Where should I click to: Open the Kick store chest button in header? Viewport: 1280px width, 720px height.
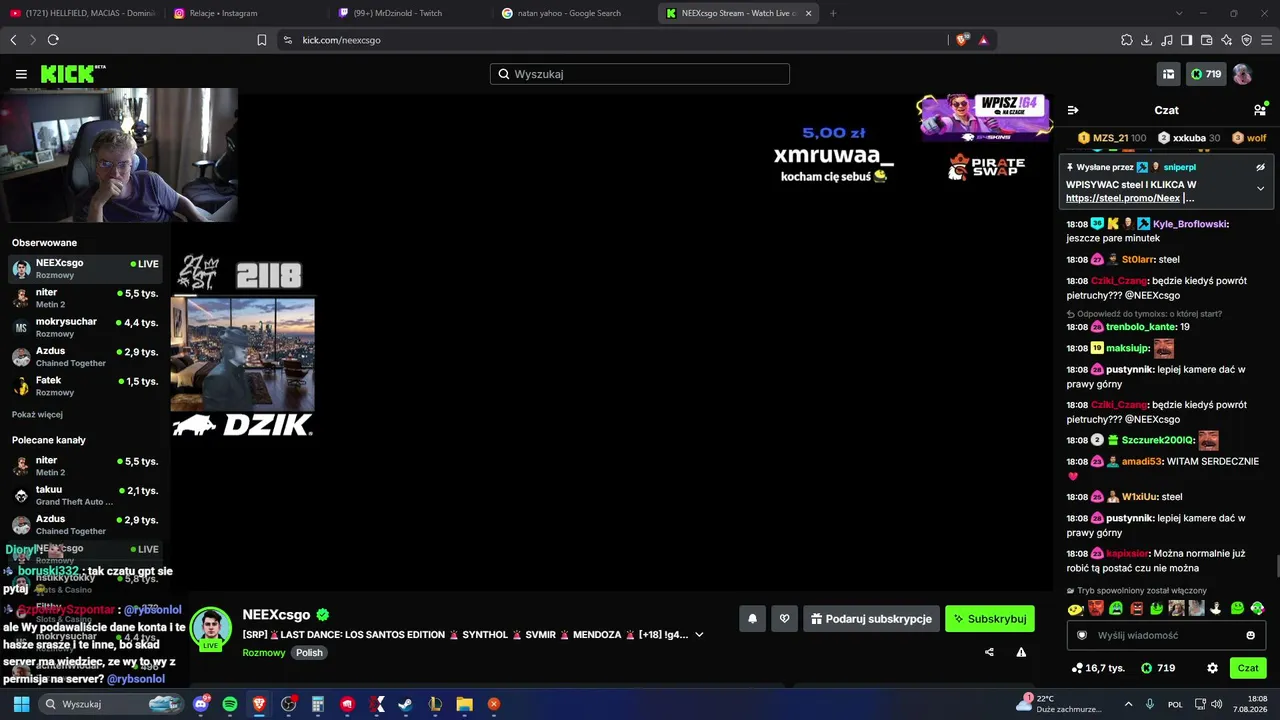click(1168, 74)
